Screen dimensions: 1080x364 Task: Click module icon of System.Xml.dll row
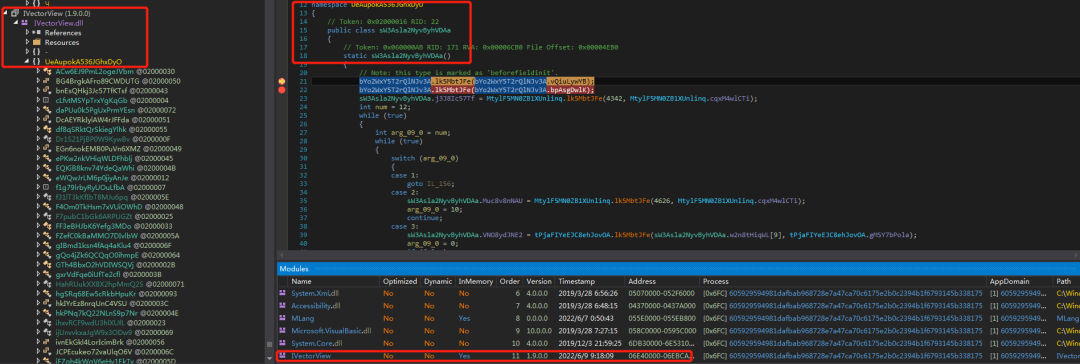coord(282,292)
